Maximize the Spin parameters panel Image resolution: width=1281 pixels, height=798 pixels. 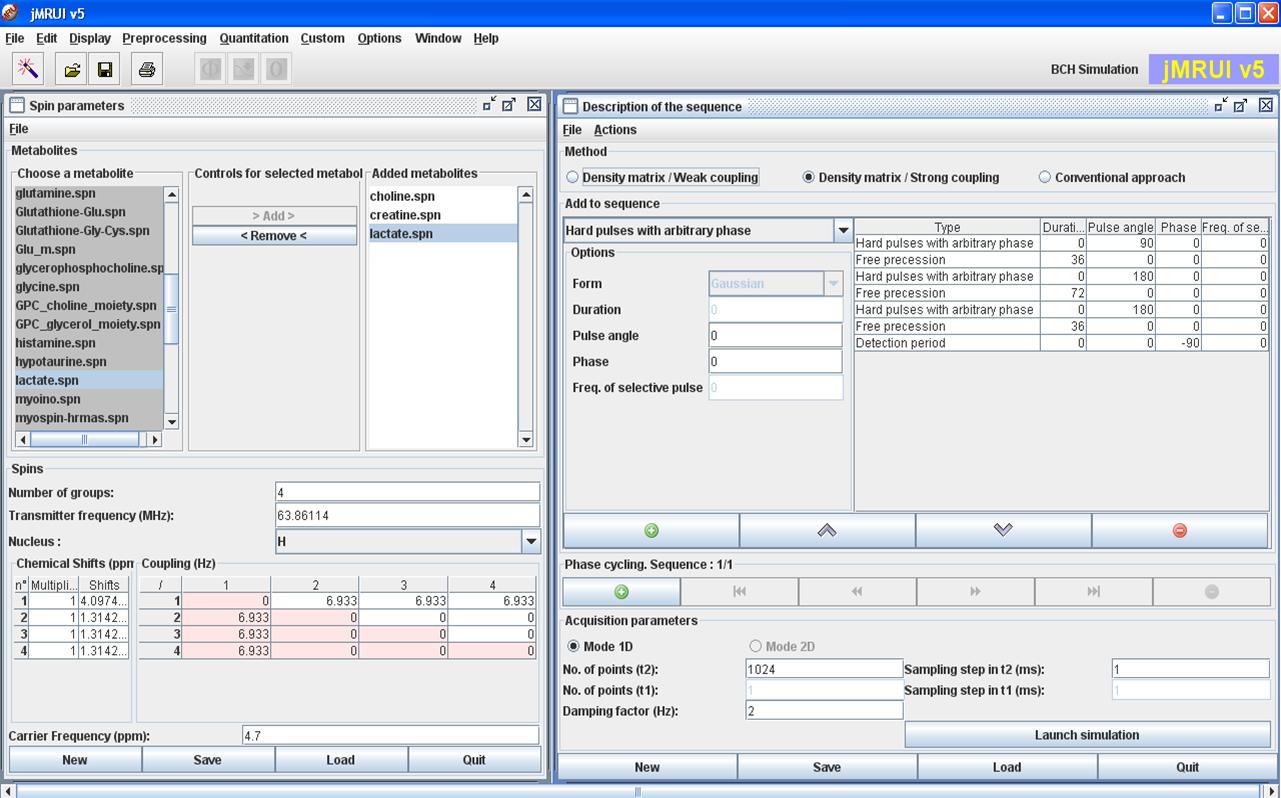click(x=509, y=105)
